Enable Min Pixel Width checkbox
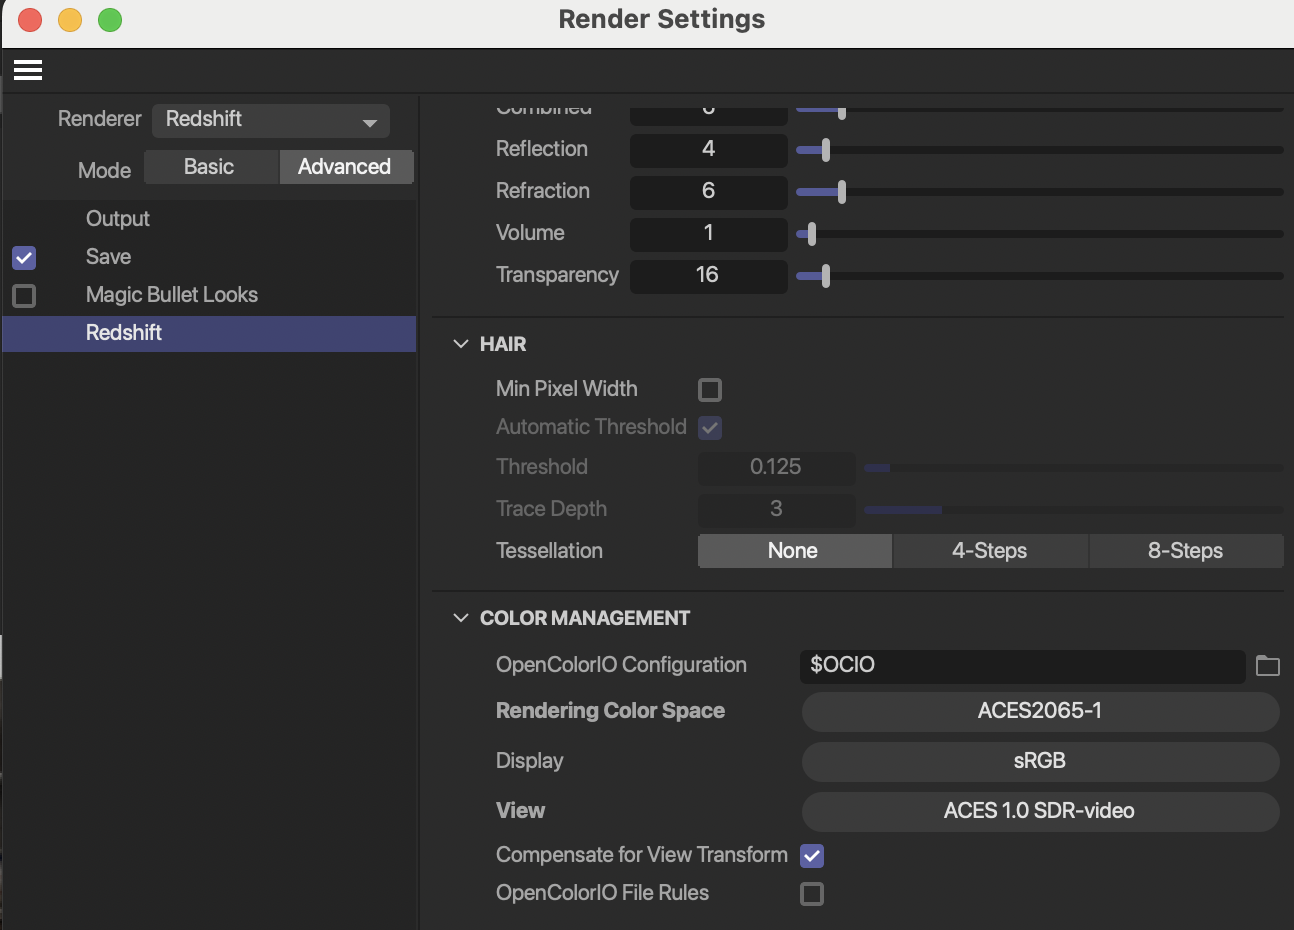Image resolution: width=1294 pixels, height=930 pixels. click(710, 390)
